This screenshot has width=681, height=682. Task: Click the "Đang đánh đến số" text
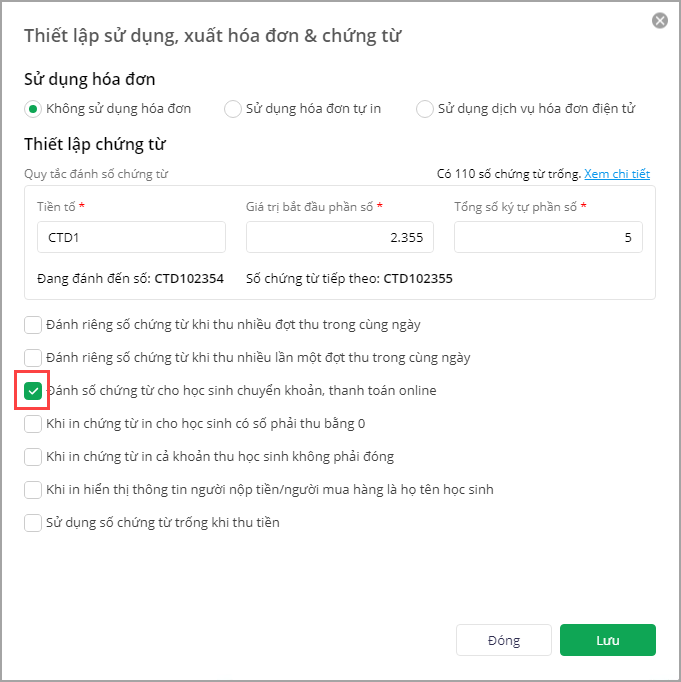131,279
